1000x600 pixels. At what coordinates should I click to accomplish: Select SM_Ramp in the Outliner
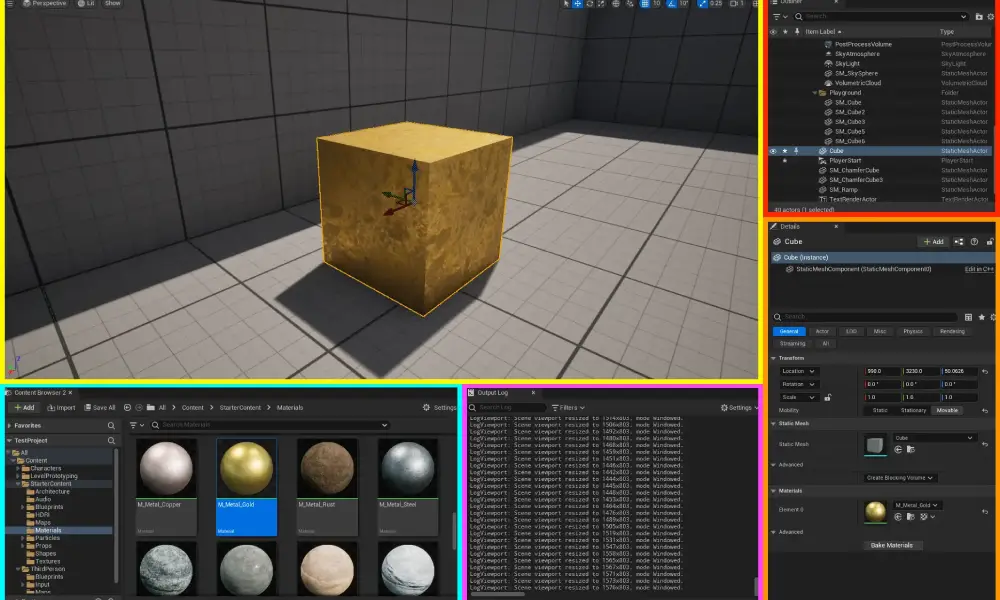(843, 190)
